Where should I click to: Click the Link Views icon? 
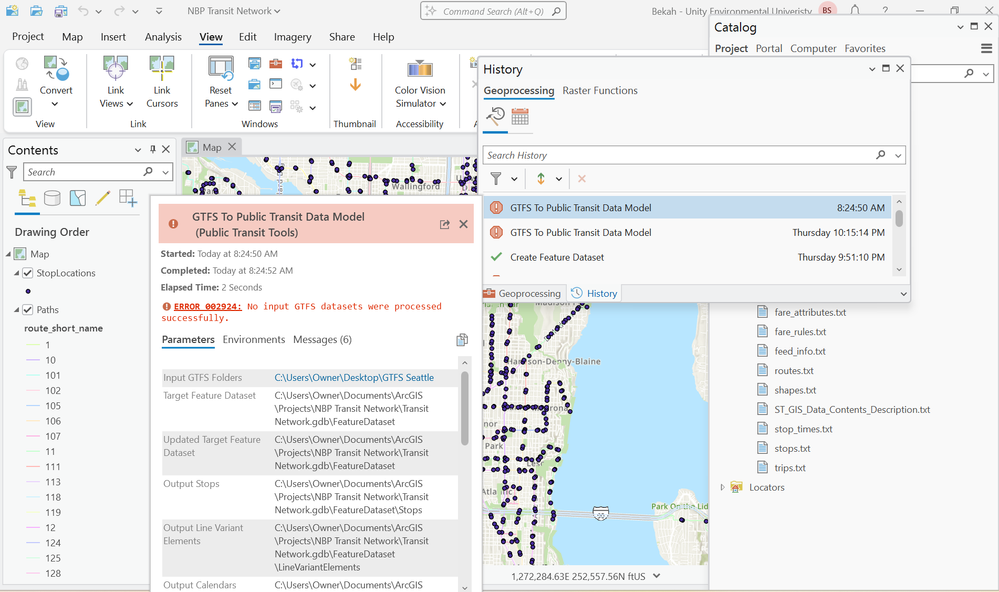click(115, 68)
